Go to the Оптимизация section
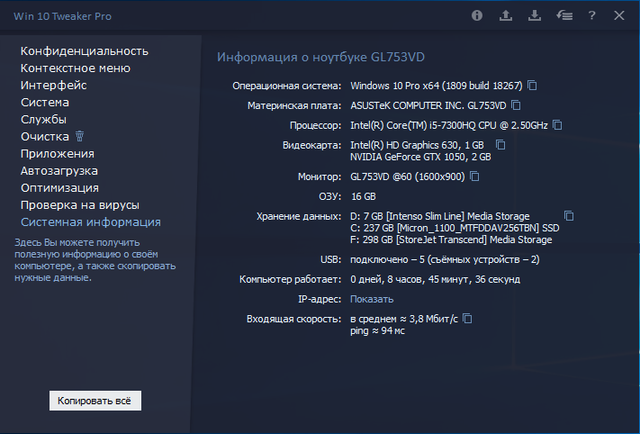Viewport: 640px width, 434px height. coord(60,188)
